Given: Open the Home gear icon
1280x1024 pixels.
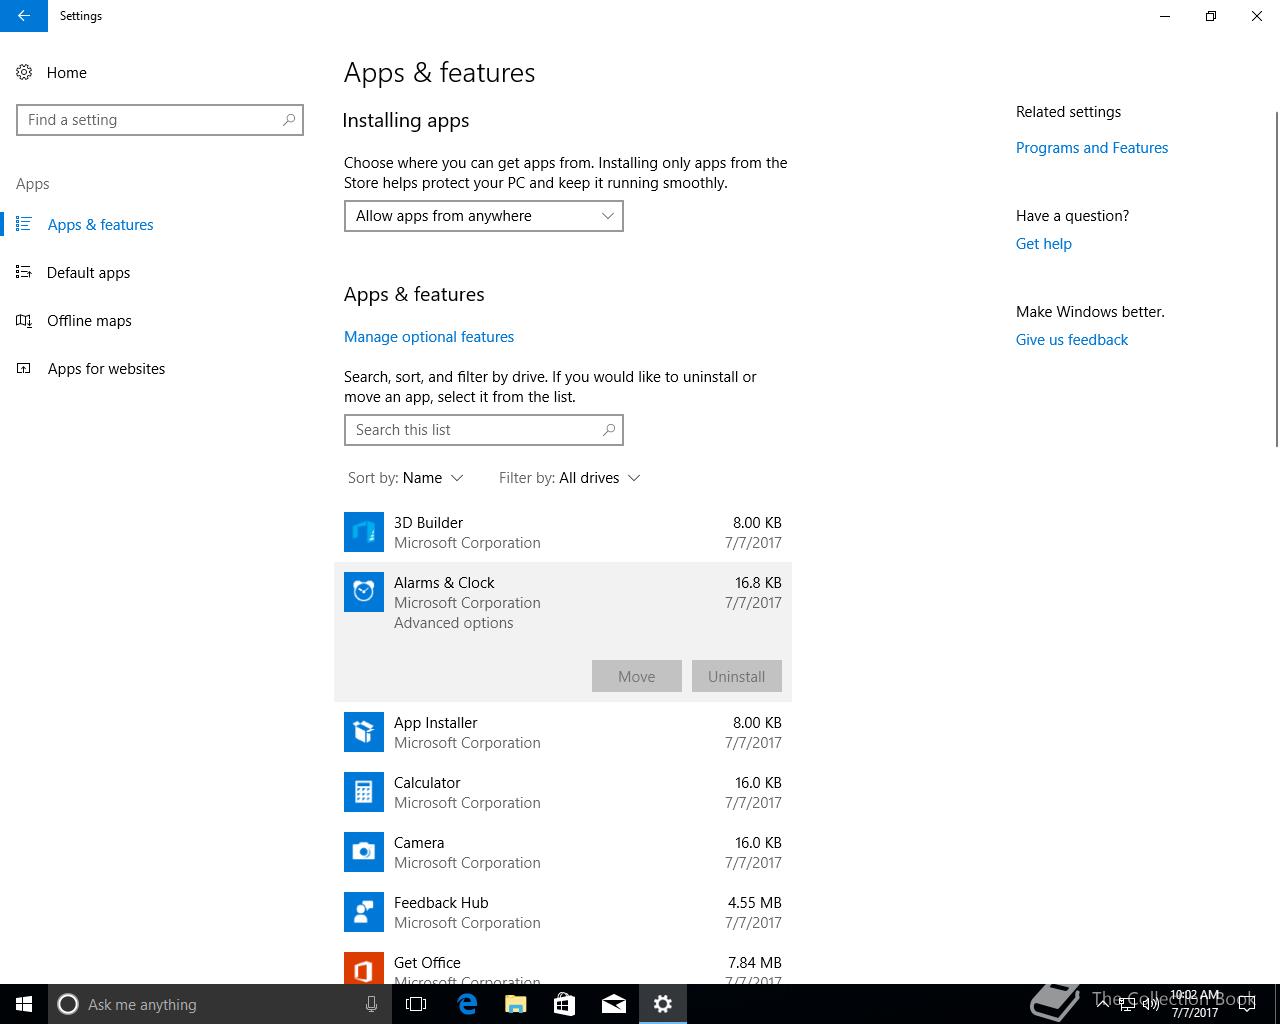Looking at the screenshot, I should pyautogui.click(x=24, y=72).
